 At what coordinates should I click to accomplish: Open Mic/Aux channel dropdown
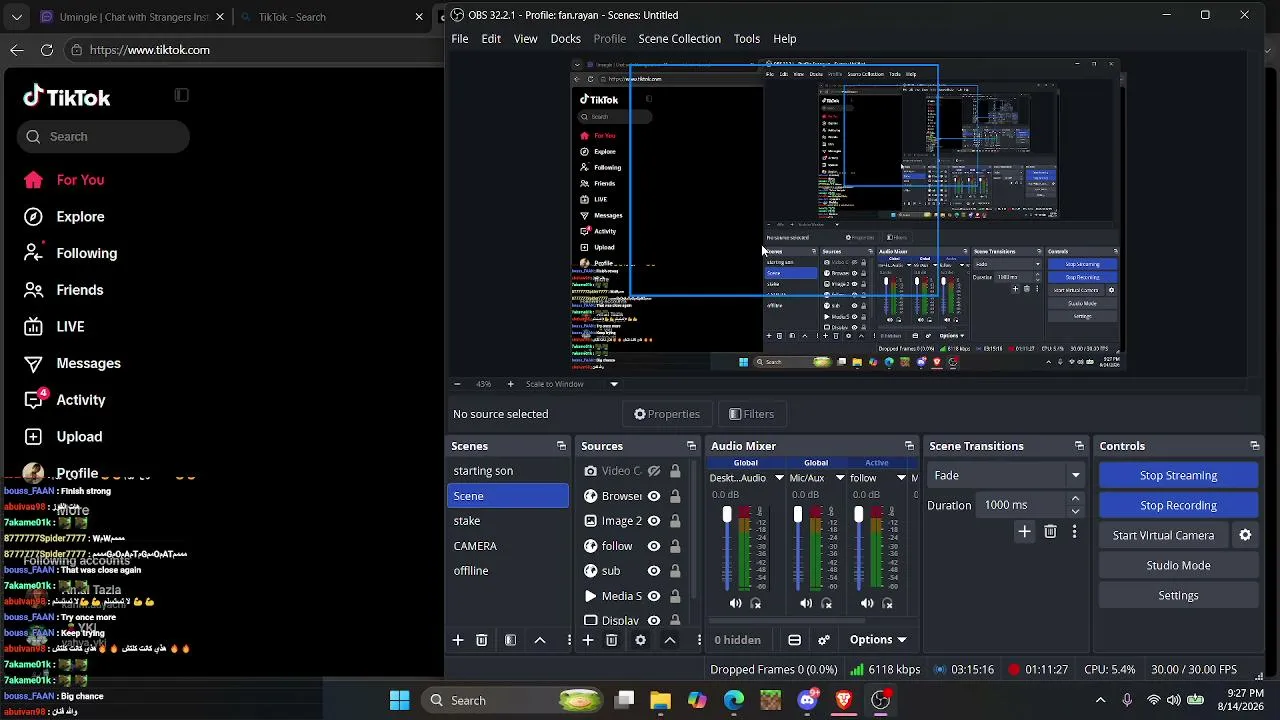[840, 478]
